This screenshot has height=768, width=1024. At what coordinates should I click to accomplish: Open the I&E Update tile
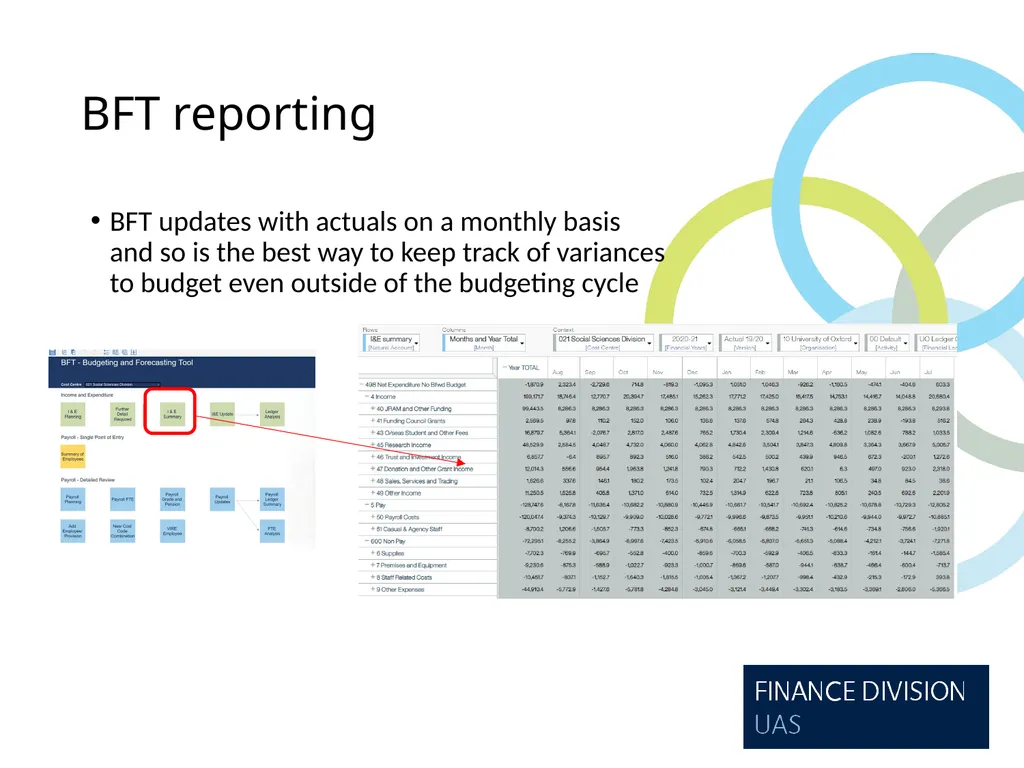click(222, 414)
